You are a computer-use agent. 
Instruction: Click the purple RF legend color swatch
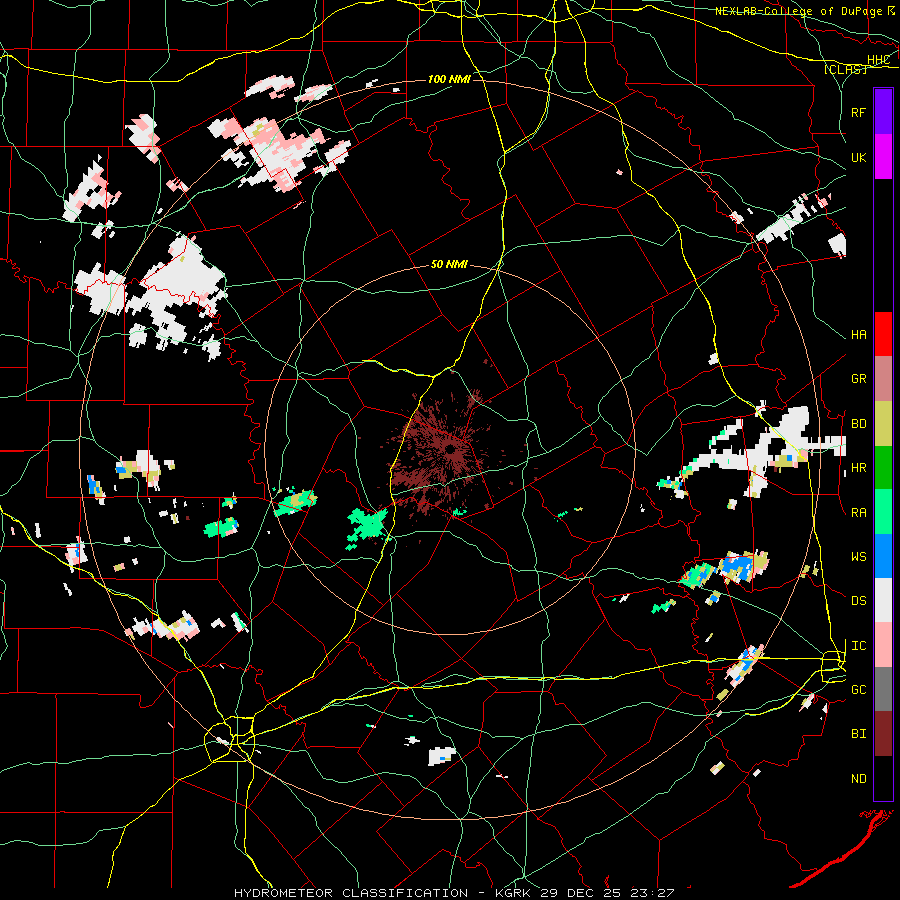883,112
